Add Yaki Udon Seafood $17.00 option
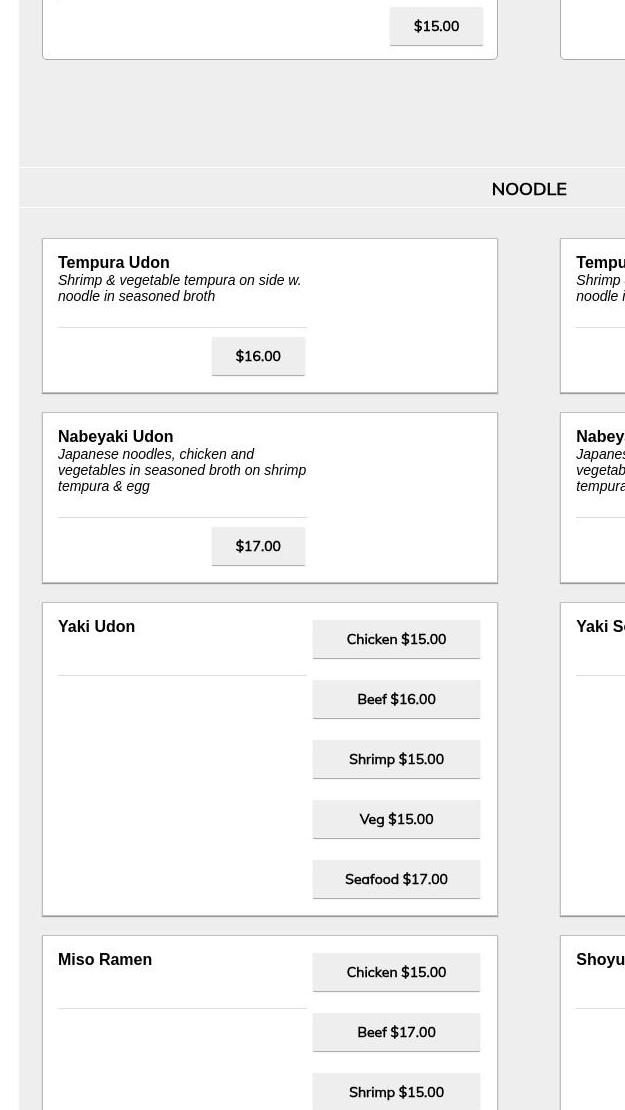 (x=396, y=879)
